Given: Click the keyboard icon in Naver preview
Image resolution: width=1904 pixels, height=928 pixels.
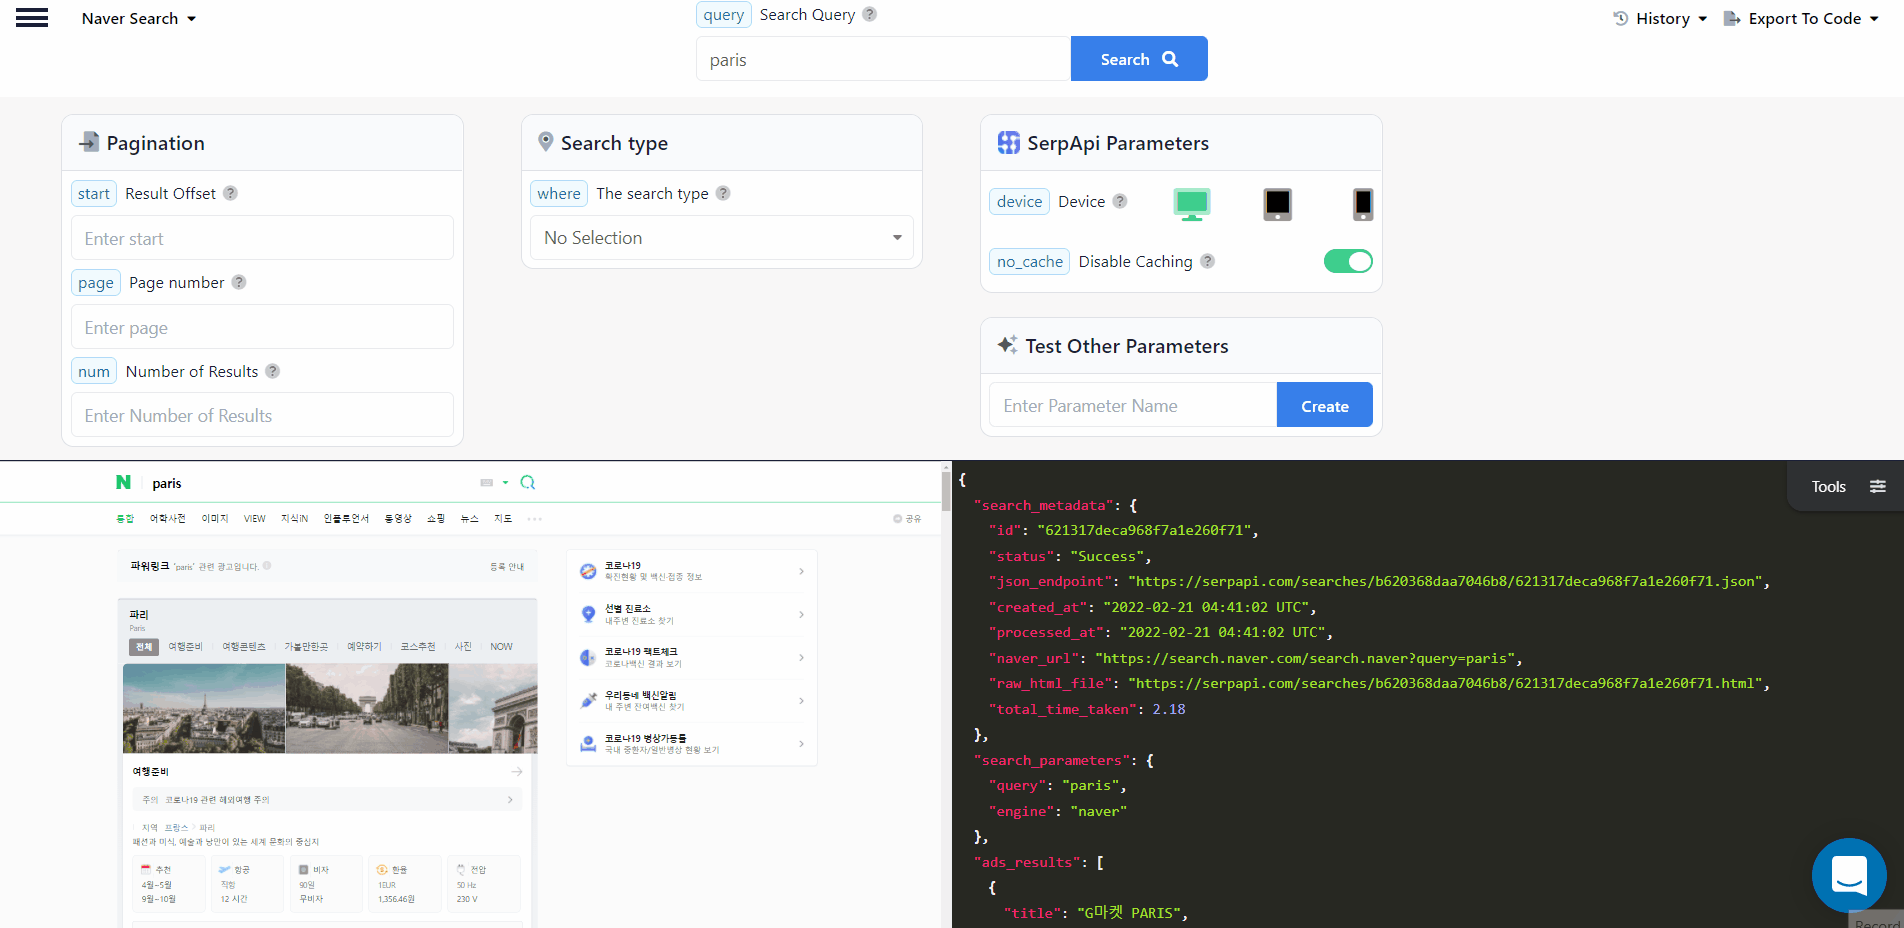Looking at the screenshot, I should point(487,483).
